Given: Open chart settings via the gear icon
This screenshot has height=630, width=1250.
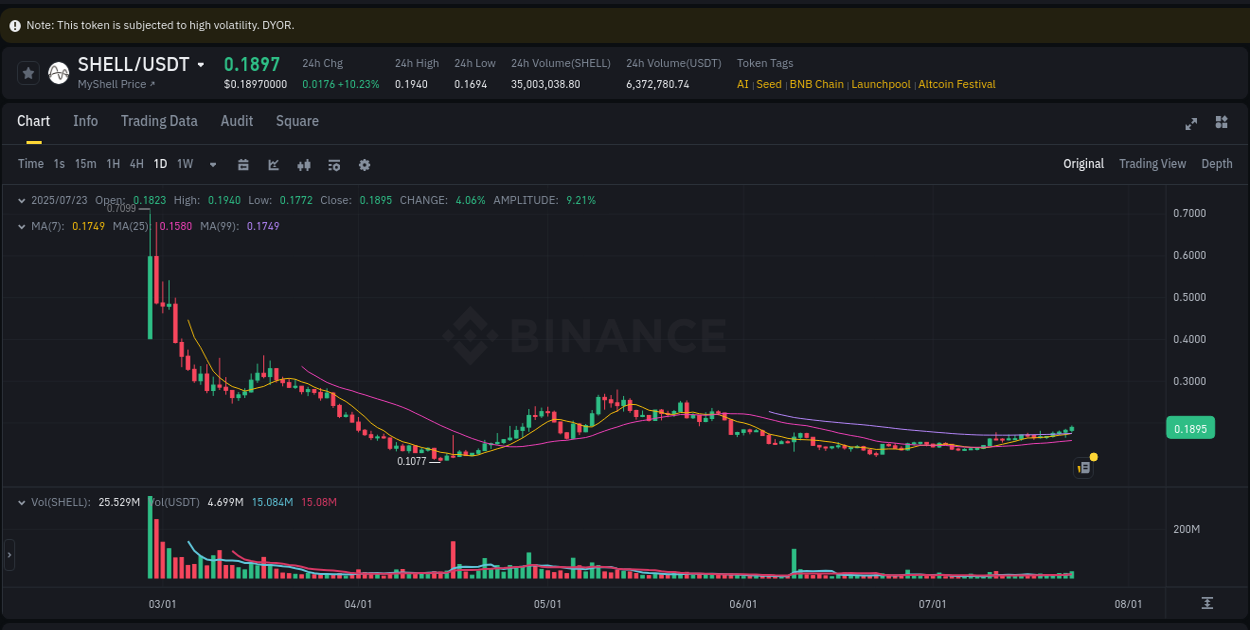Looking at the screenshot, I should 364,164.
